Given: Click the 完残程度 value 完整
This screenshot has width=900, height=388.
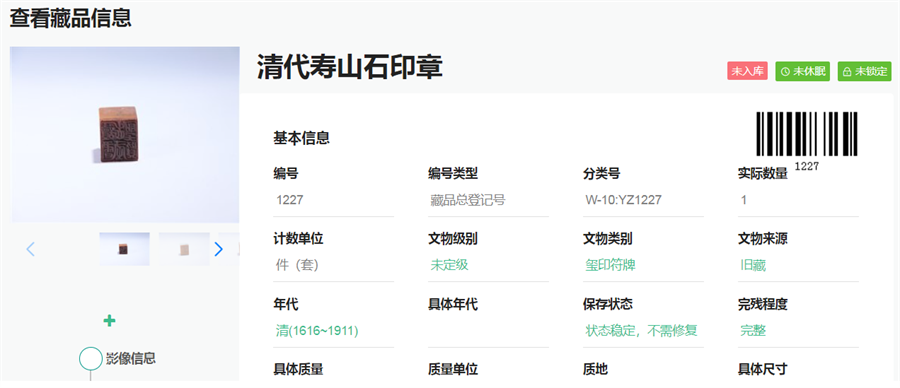Looking at the screenshot, I should tap(753, 331).
